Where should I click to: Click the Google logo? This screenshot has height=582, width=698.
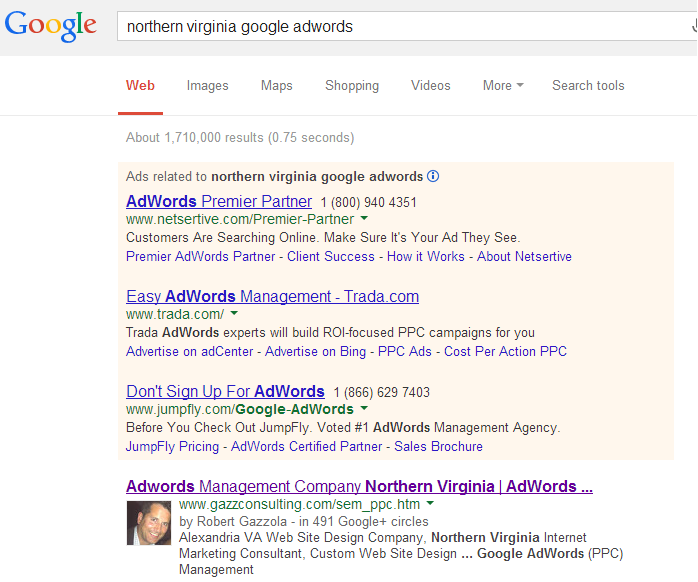pyautogui.click(x=50, y=26)
